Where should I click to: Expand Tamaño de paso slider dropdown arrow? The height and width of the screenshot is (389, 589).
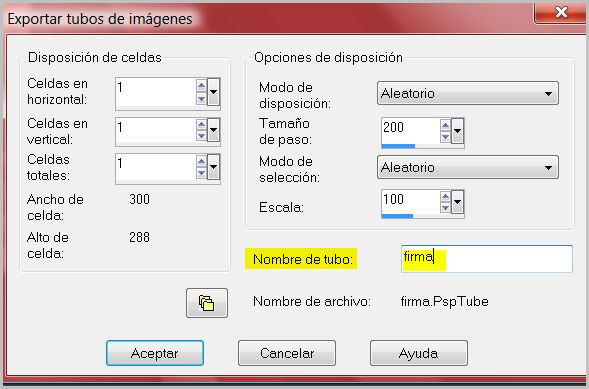(457, 131)
